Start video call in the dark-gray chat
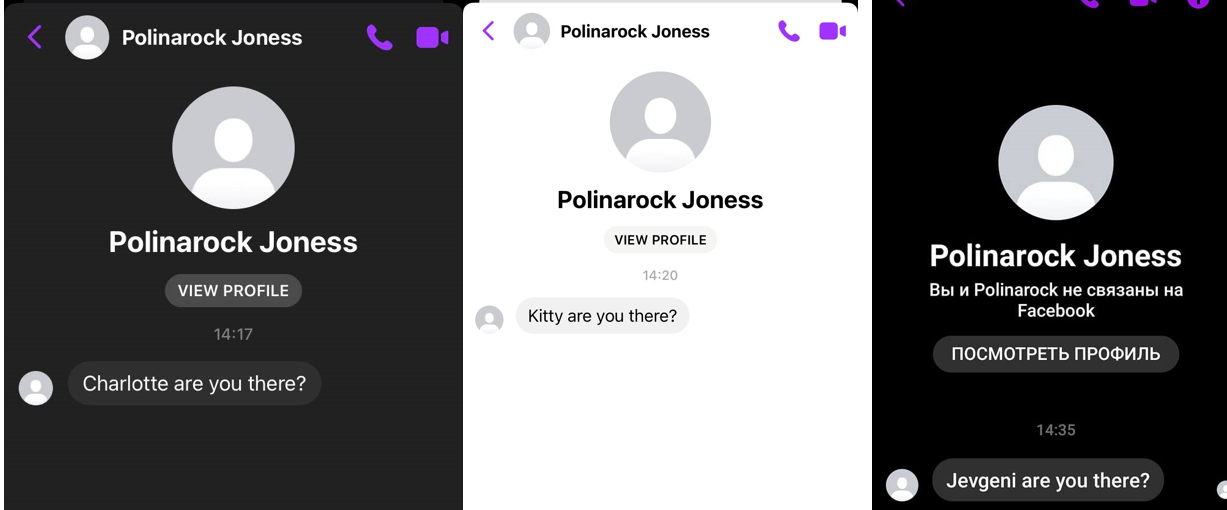This screenshot has height=510, width=1227. coord(432,38)
